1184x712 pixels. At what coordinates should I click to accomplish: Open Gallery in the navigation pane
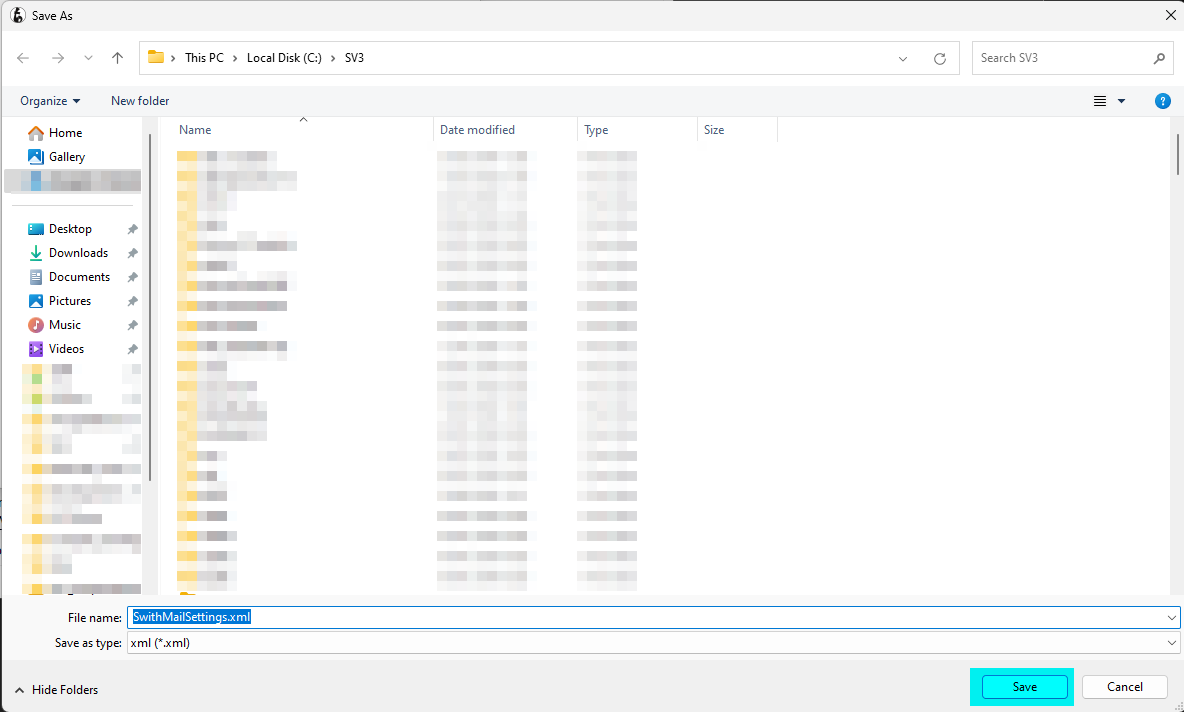click(66, 157)
